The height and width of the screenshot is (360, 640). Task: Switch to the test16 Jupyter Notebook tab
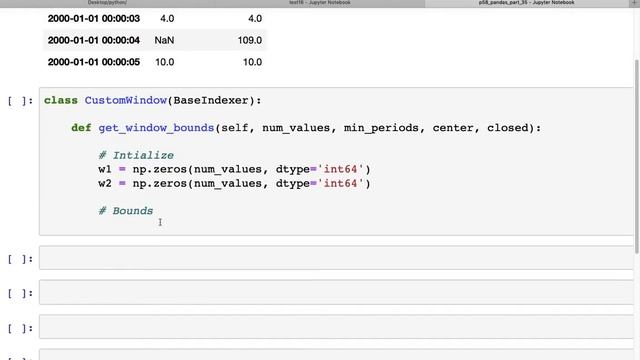(x=320, y=2)
